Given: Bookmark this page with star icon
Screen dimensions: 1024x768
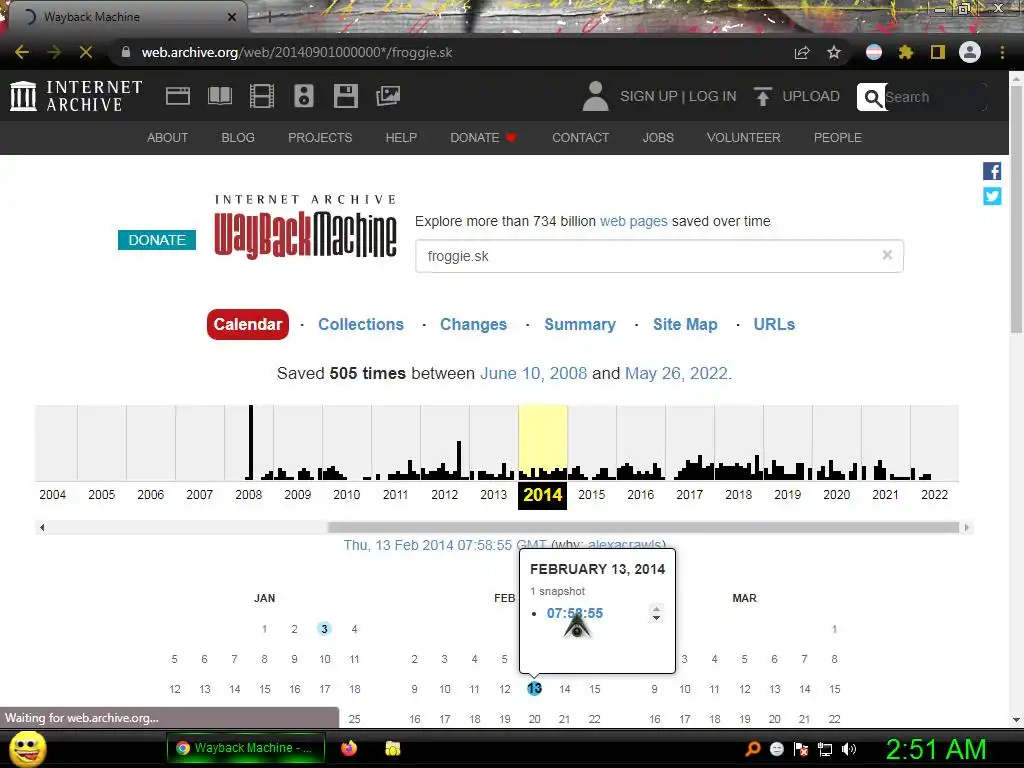Looking at the screenshot, I should 834,52.
